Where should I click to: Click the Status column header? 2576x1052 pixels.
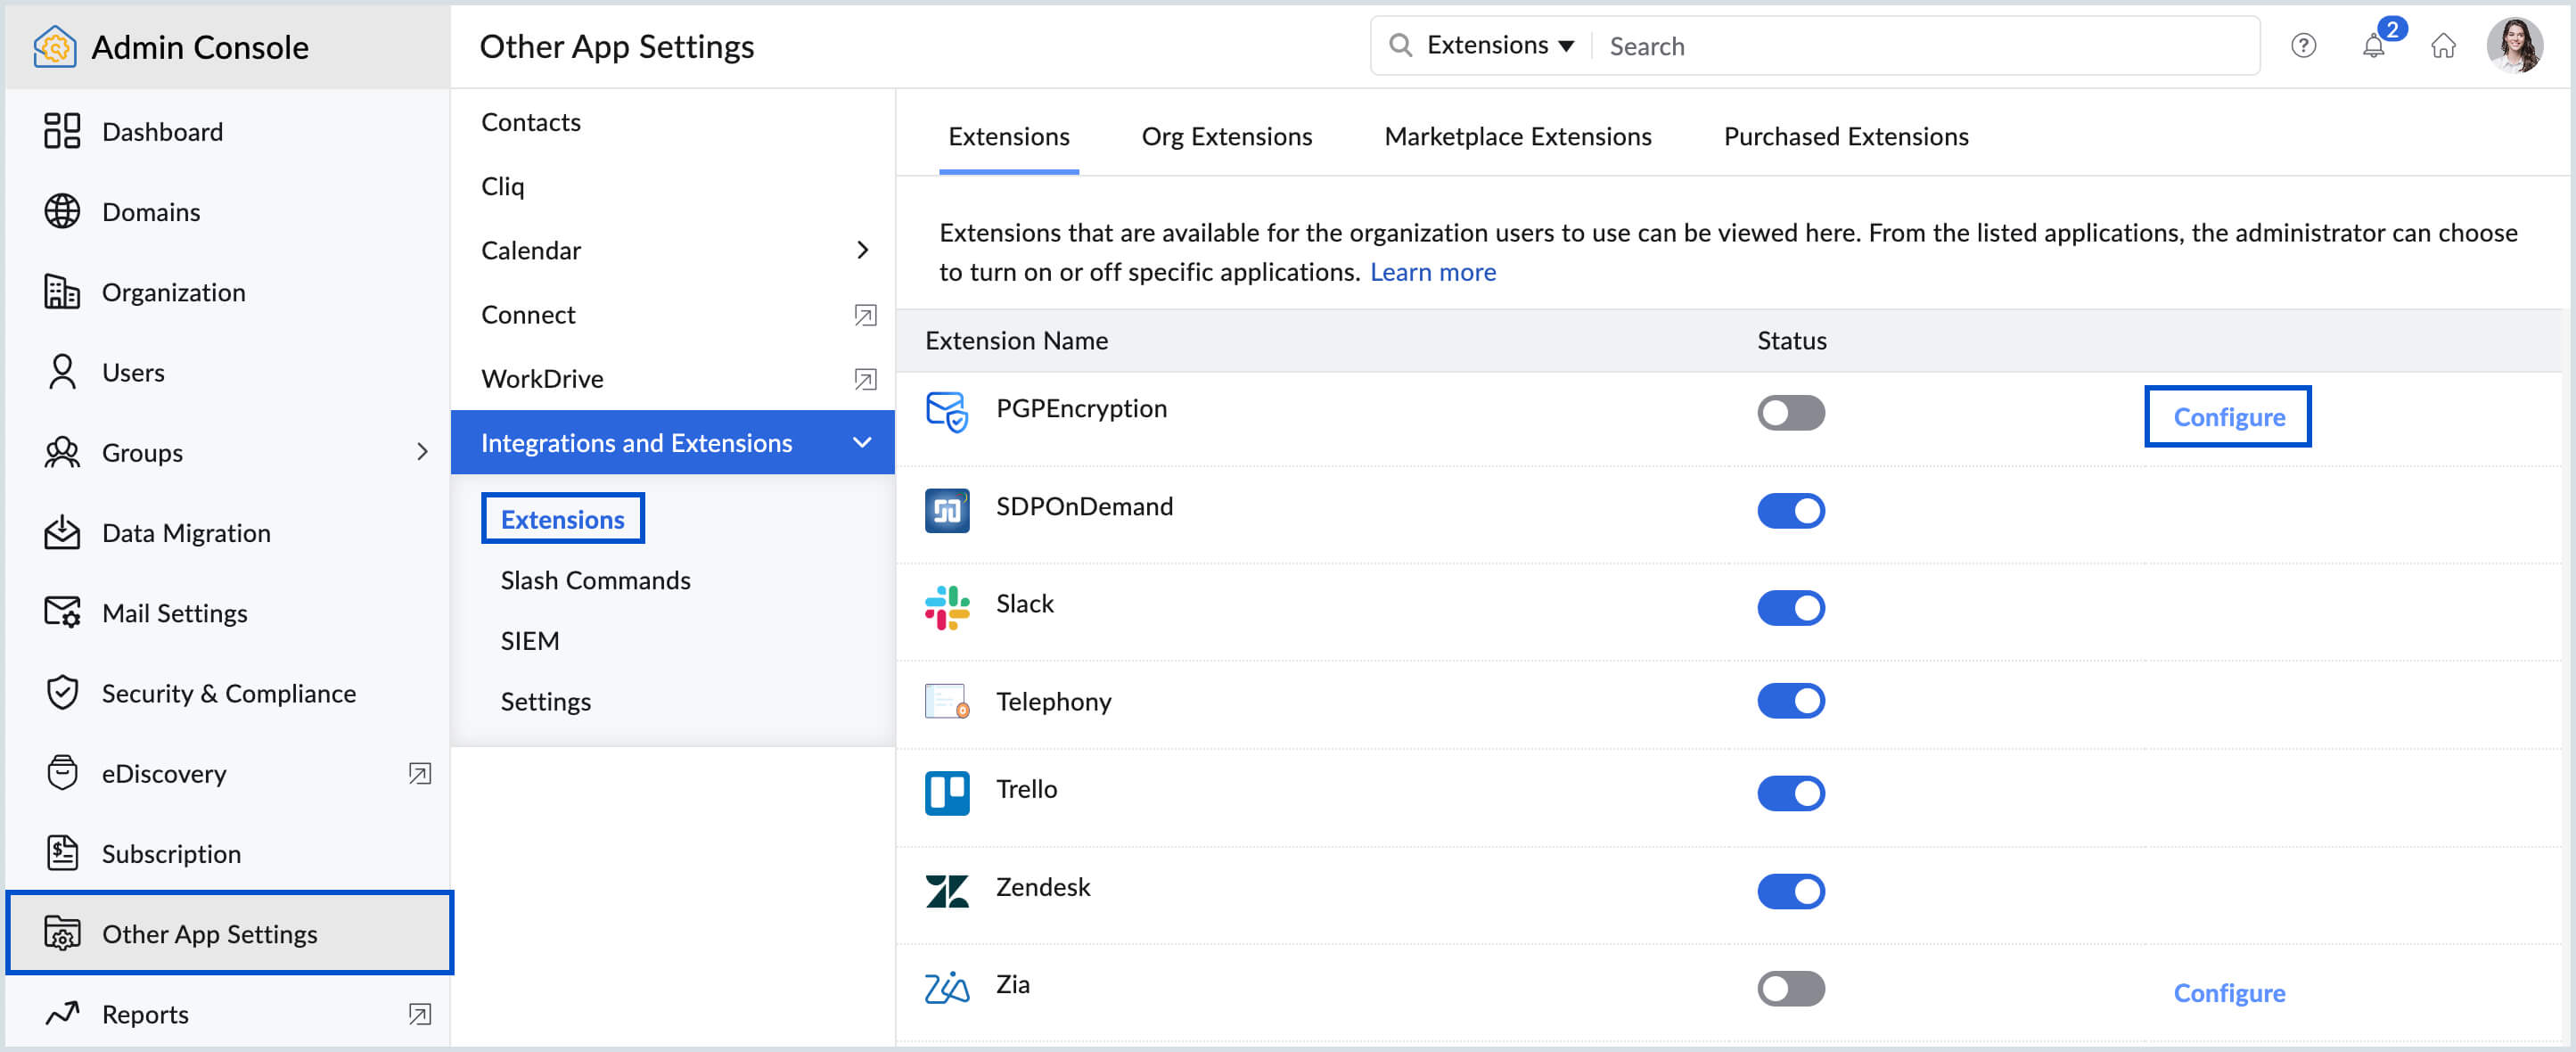[1791, 340]
